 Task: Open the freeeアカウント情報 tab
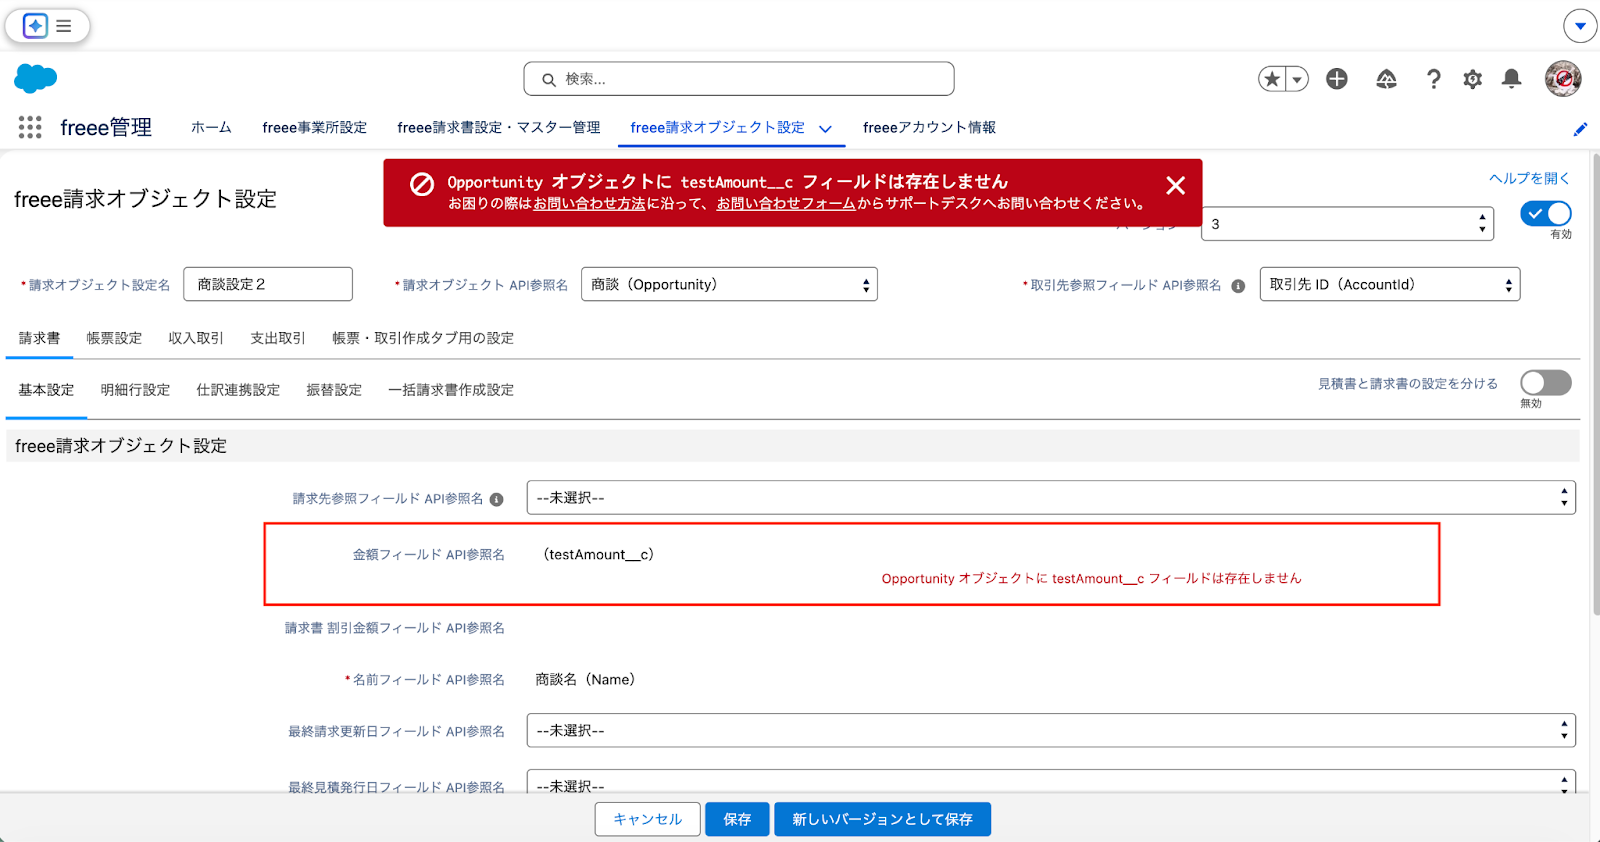click(929, 127)
